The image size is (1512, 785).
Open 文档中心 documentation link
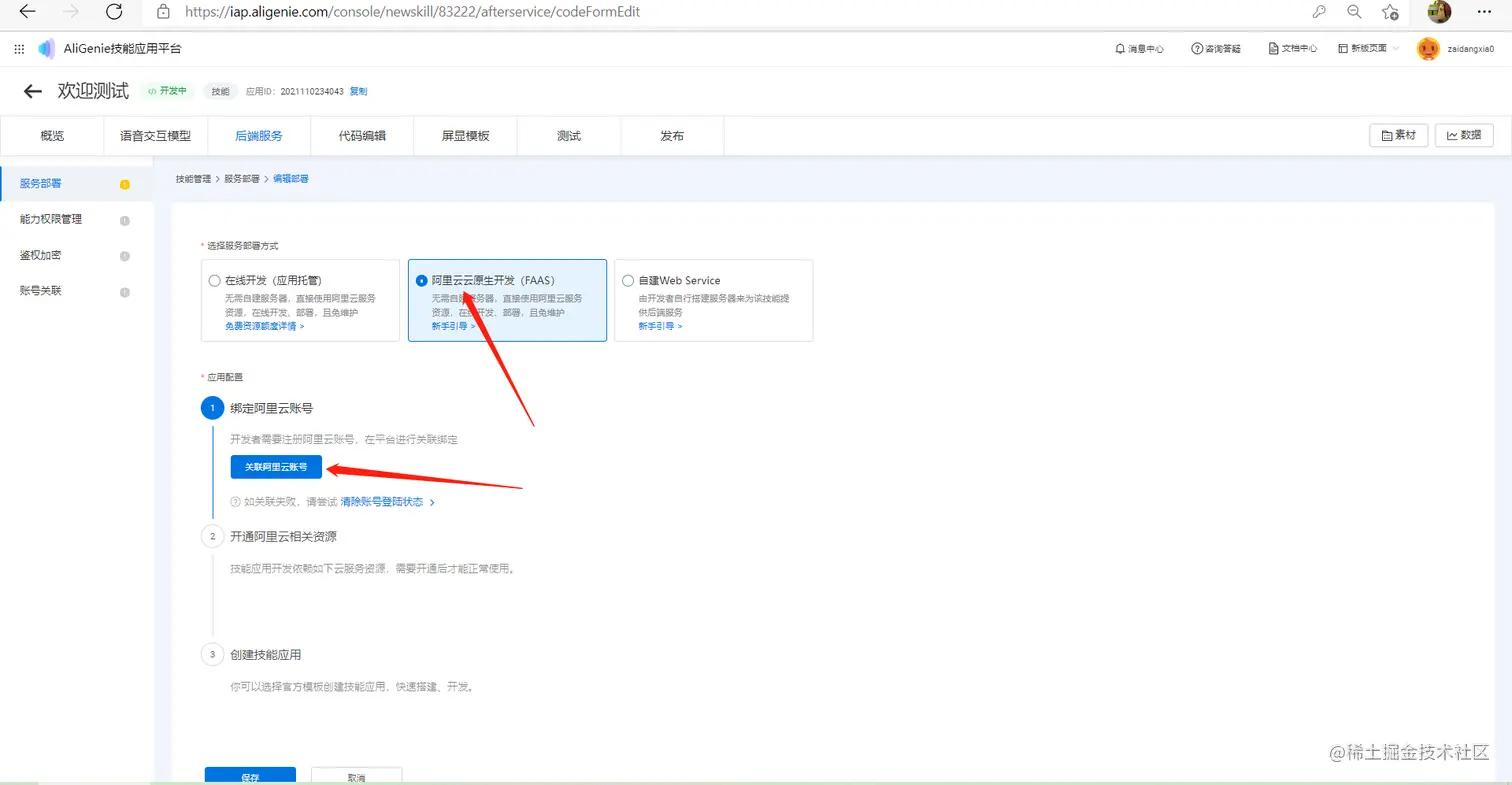pyautogui.click(x=1293, y=49)
